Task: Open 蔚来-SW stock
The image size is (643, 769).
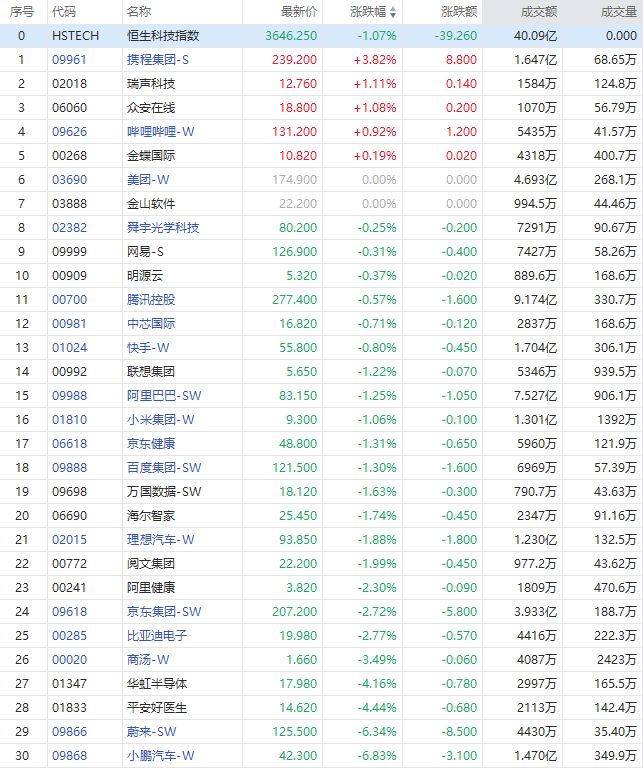Action: pos(152,732)
